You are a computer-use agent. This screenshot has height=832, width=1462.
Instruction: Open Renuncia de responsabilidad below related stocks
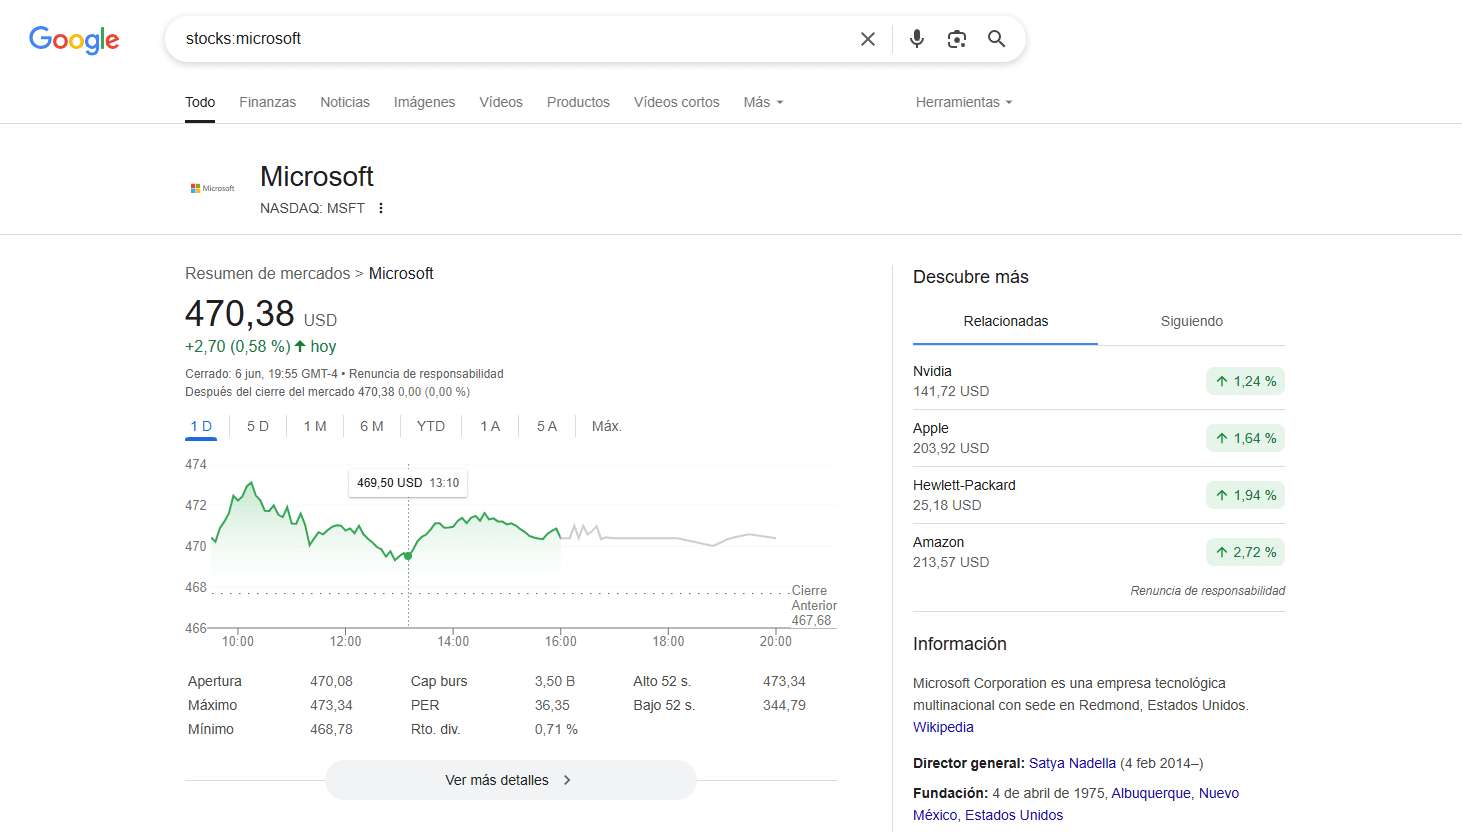pyautogui.click(x=1208, y=591)
